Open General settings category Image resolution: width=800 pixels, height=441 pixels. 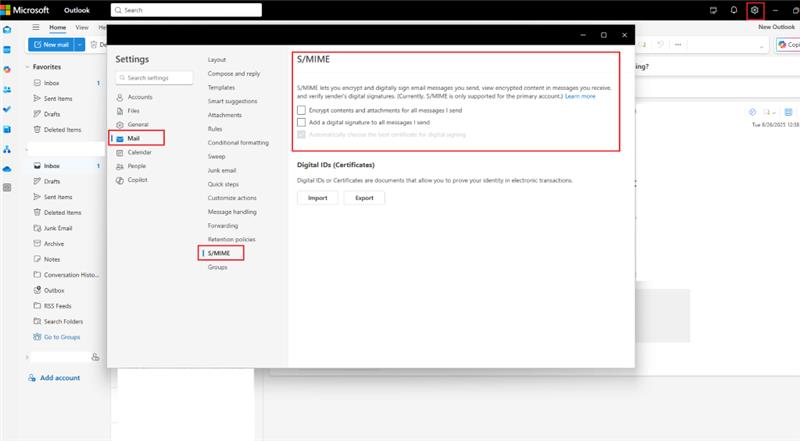[x=133, y=125]
